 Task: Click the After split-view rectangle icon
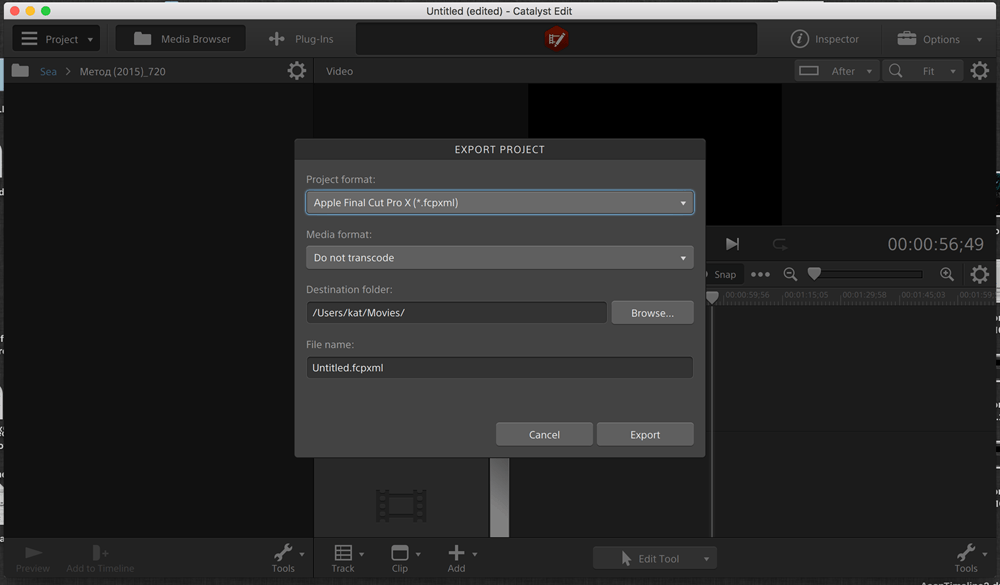[809, 71]
